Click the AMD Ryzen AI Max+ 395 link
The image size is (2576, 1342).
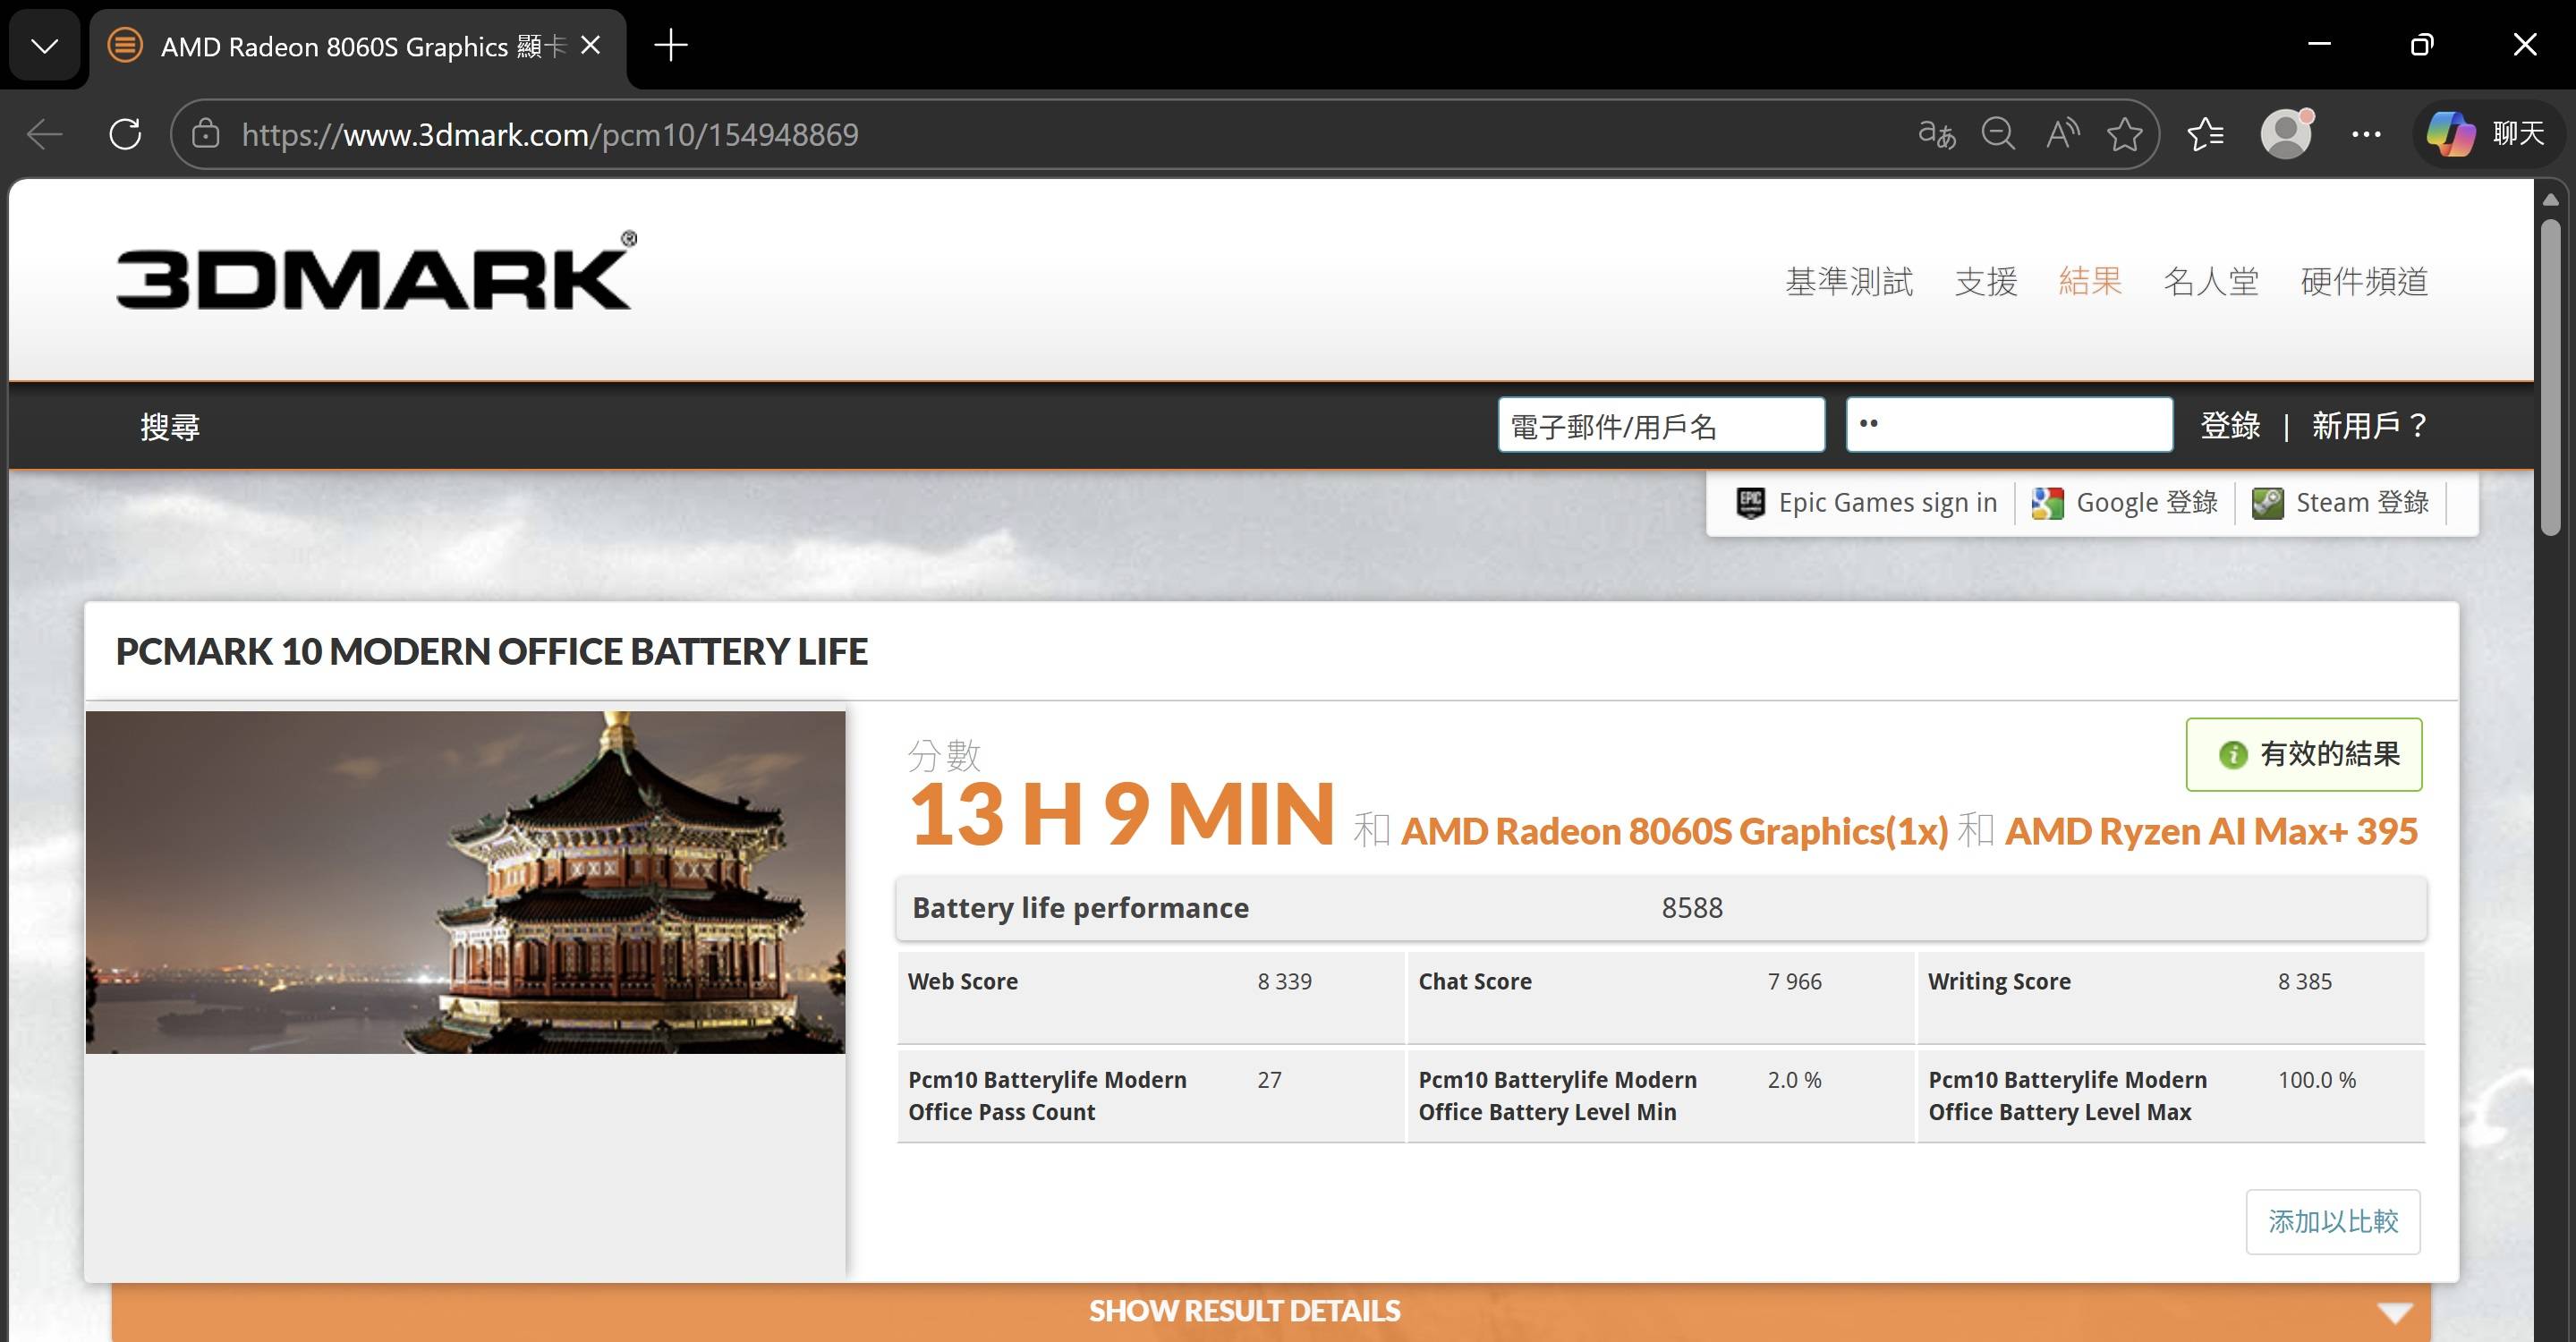coord(2211,831)
